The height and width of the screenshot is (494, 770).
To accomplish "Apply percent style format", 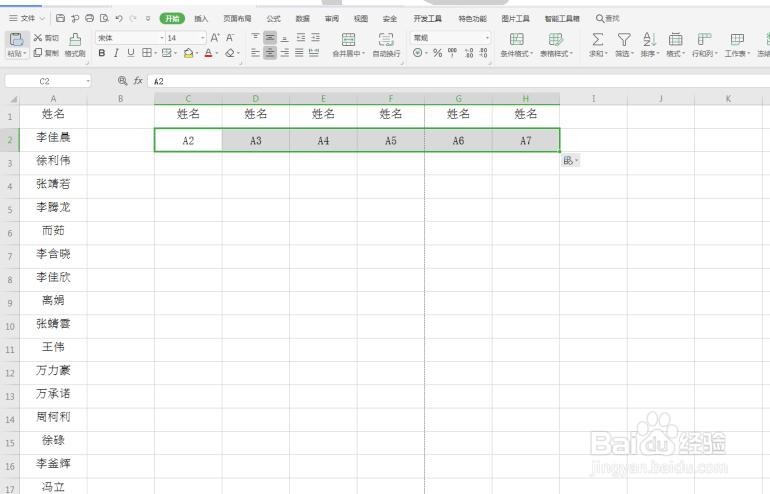I will tap(438, 53).
